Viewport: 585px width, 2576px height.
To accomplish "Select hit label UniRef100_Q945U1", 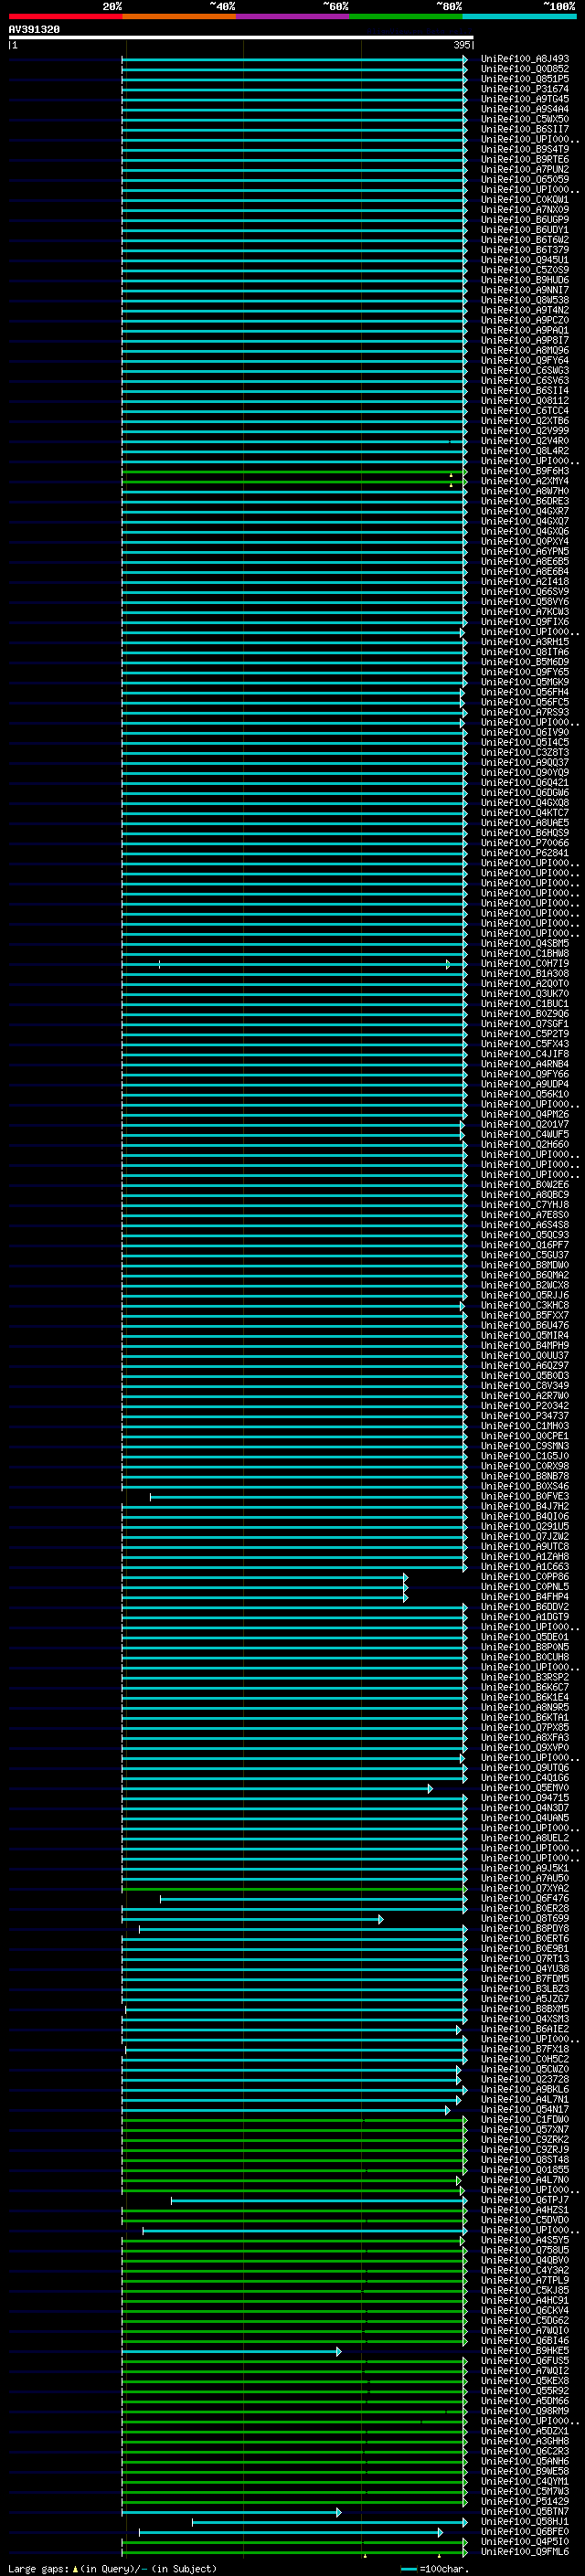I will 525,260.
